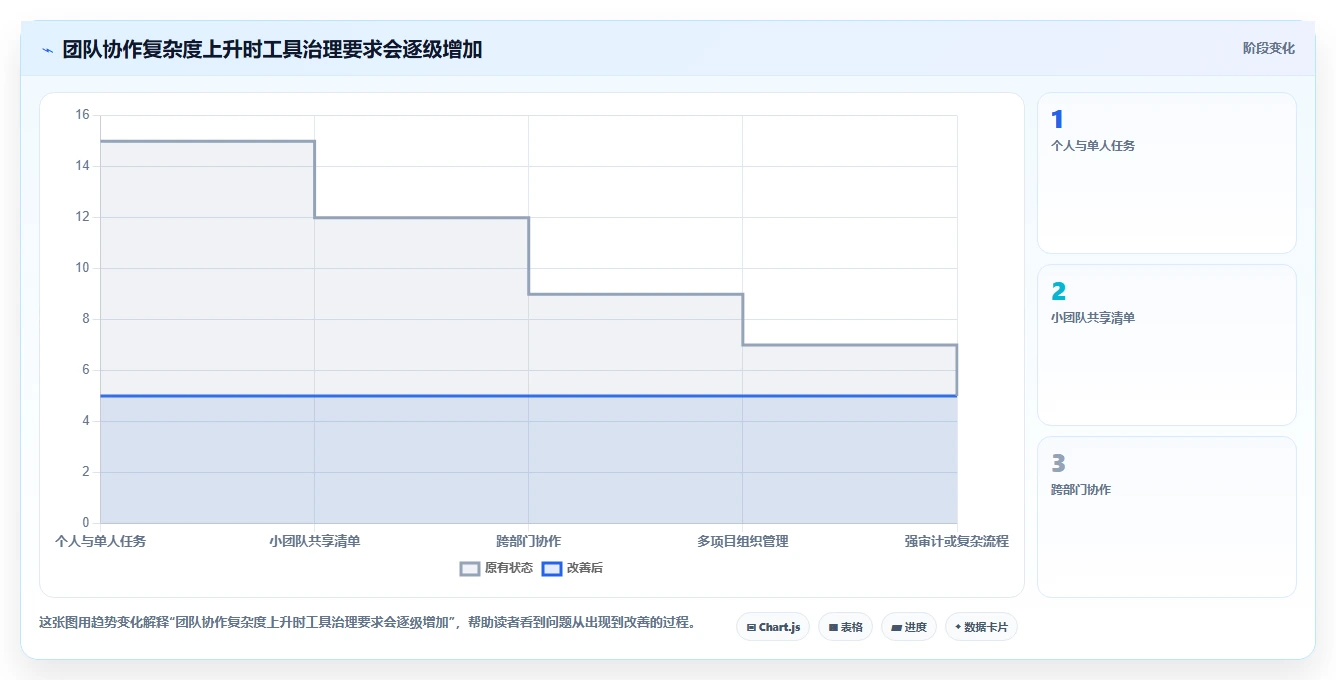
Task: Click the blue 改善后 legend color box
Action: 552,568
